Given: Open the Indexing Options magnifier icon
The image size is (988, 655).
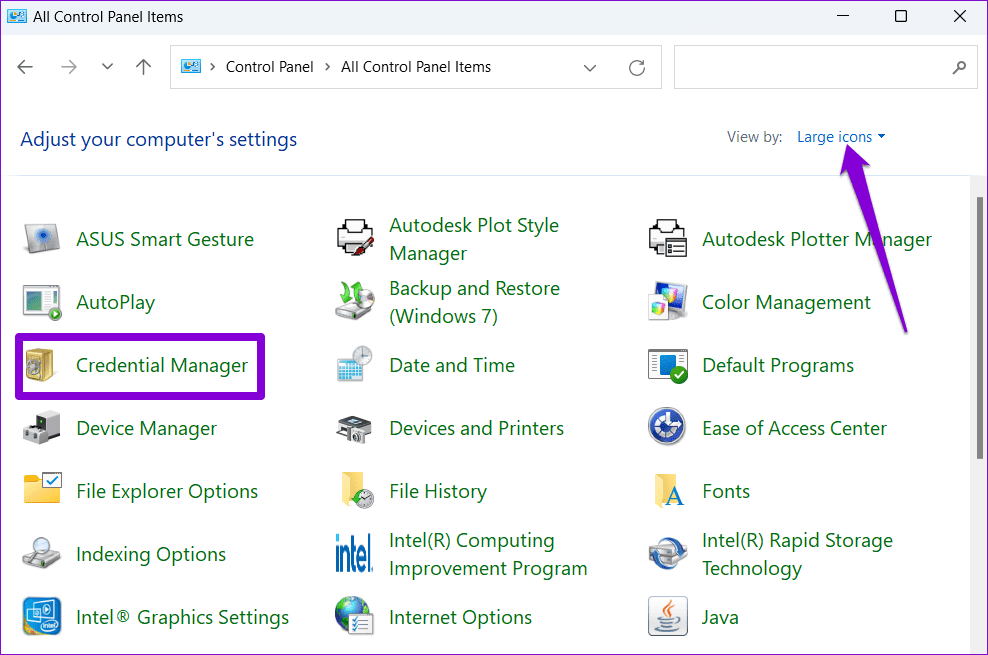Looking at the screenshot, I should click(x=42, y=553).
